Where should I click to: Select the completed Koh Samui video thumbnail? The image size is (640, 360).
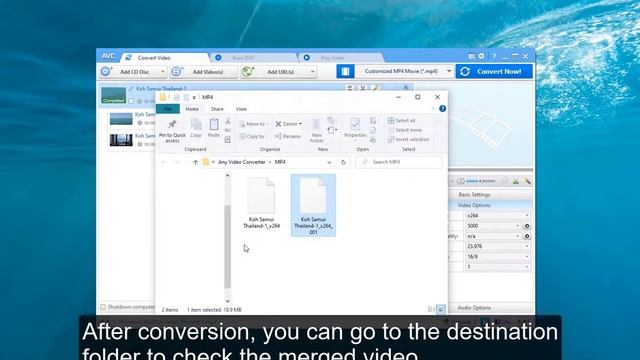(113, 95)
